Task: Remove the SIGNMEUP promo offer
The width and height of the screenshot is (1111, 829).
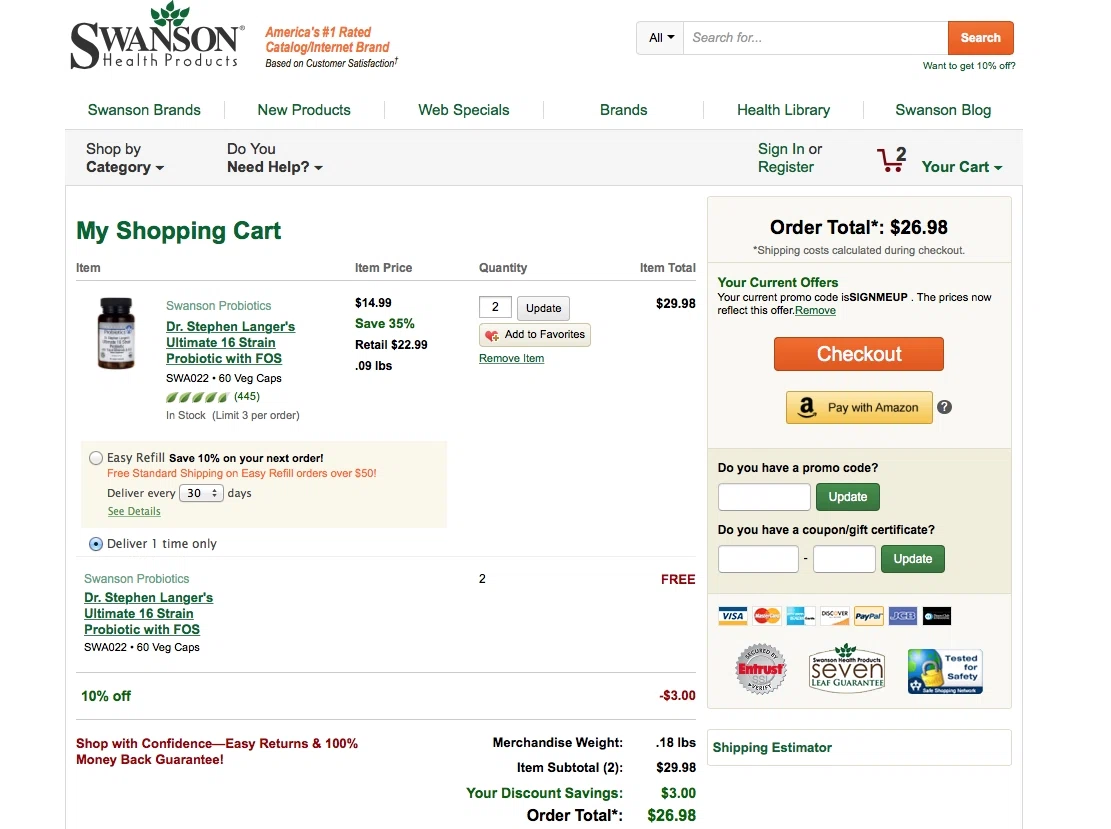Action: click(x=816, y=310)
